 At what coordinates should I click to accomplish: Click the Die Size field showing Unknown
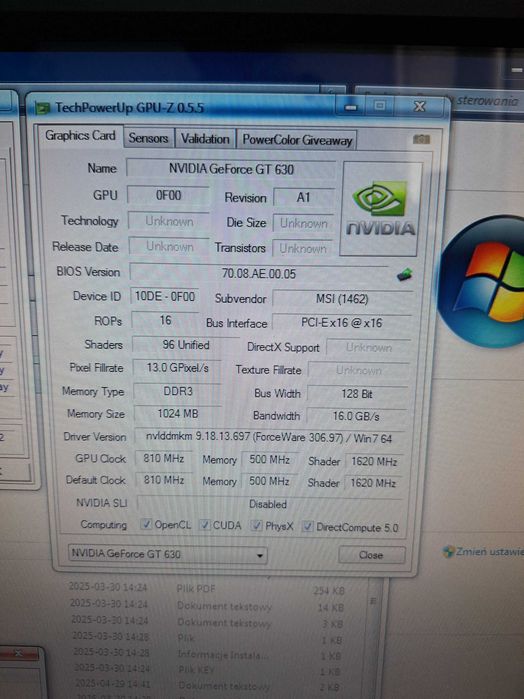tap(303, 223)
